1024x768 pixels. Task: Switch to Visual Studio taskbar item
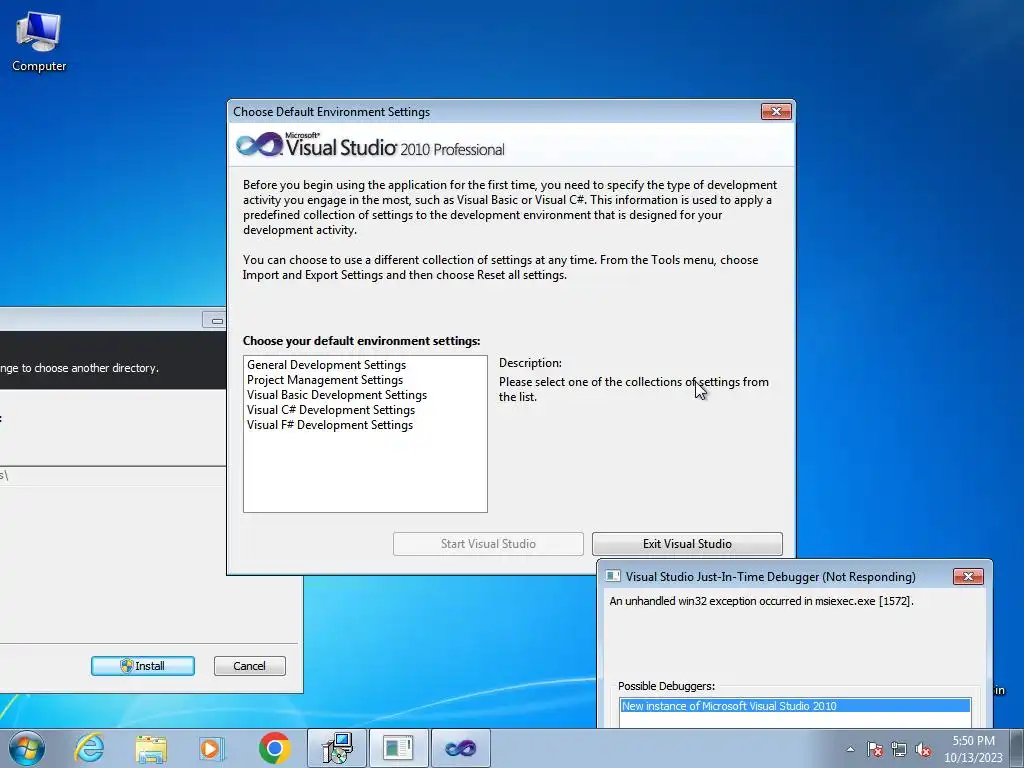click(460, 748)
